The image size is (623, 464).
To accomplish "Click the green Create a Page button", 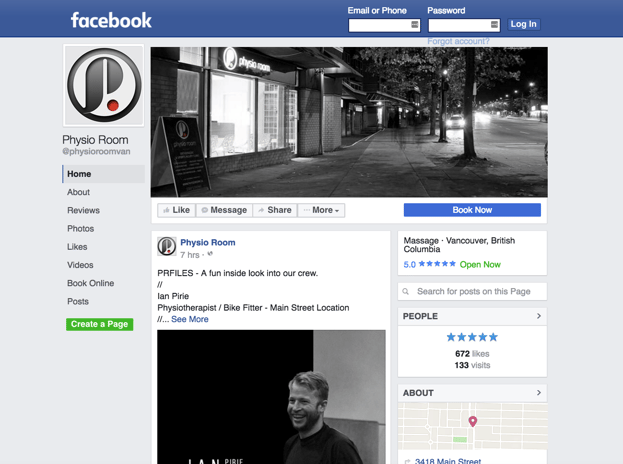I will 99,324.
